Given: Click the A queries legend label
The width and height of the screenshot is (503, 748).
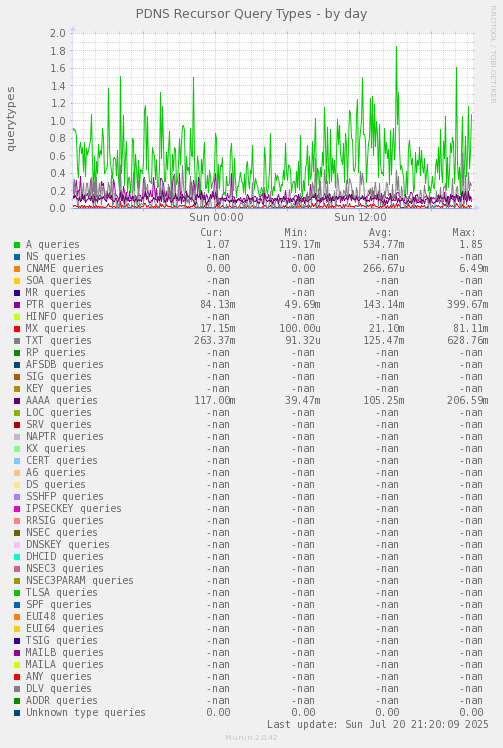Looking at the screenshot, I should 52,245.
